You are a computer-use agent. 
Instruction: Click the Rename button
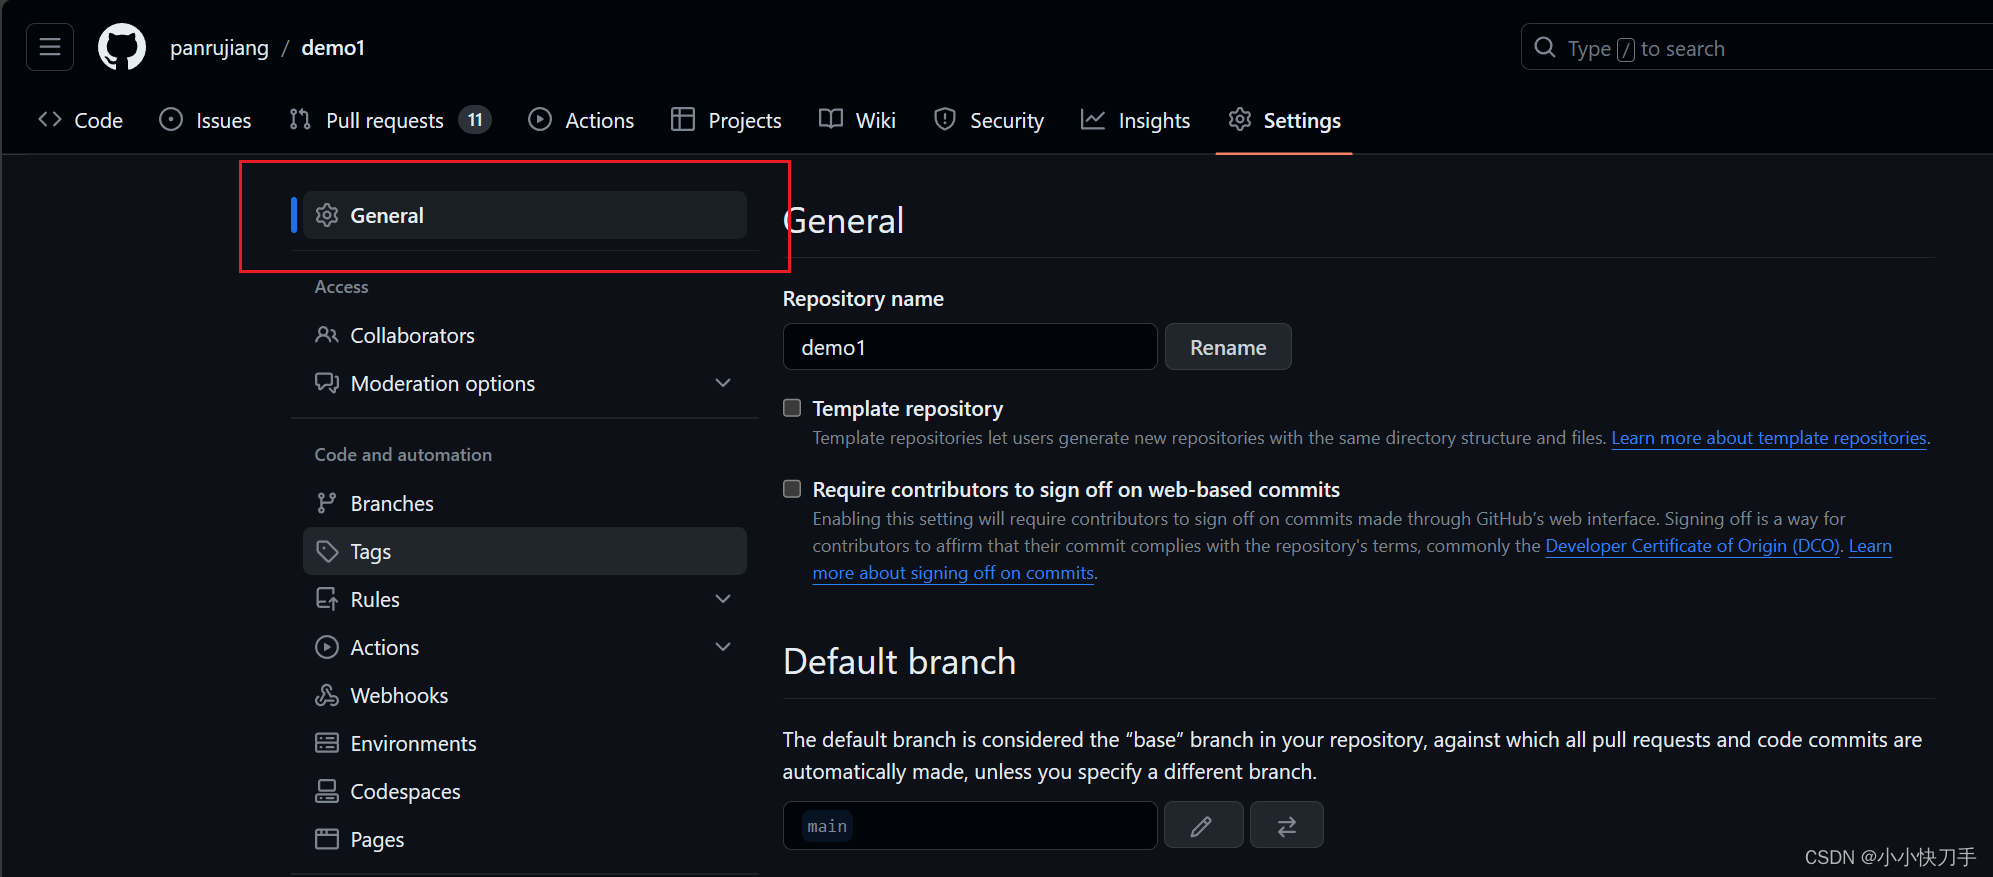point(1228,347)
